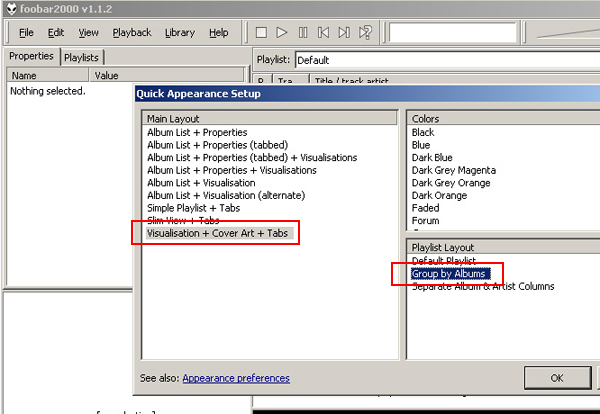The image size is (600, 414).
Task: Switch to the Playlists tab
Action: pyautogui.click(x=82, y=58)
